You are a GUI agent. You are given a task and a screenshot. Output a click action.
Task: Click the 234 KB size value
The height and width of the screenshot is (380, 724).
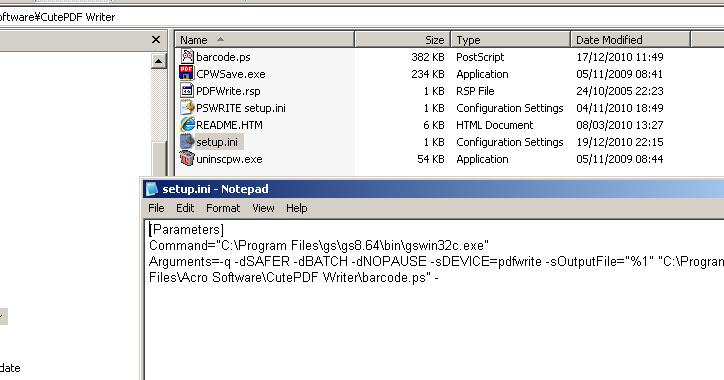[428, 74]
